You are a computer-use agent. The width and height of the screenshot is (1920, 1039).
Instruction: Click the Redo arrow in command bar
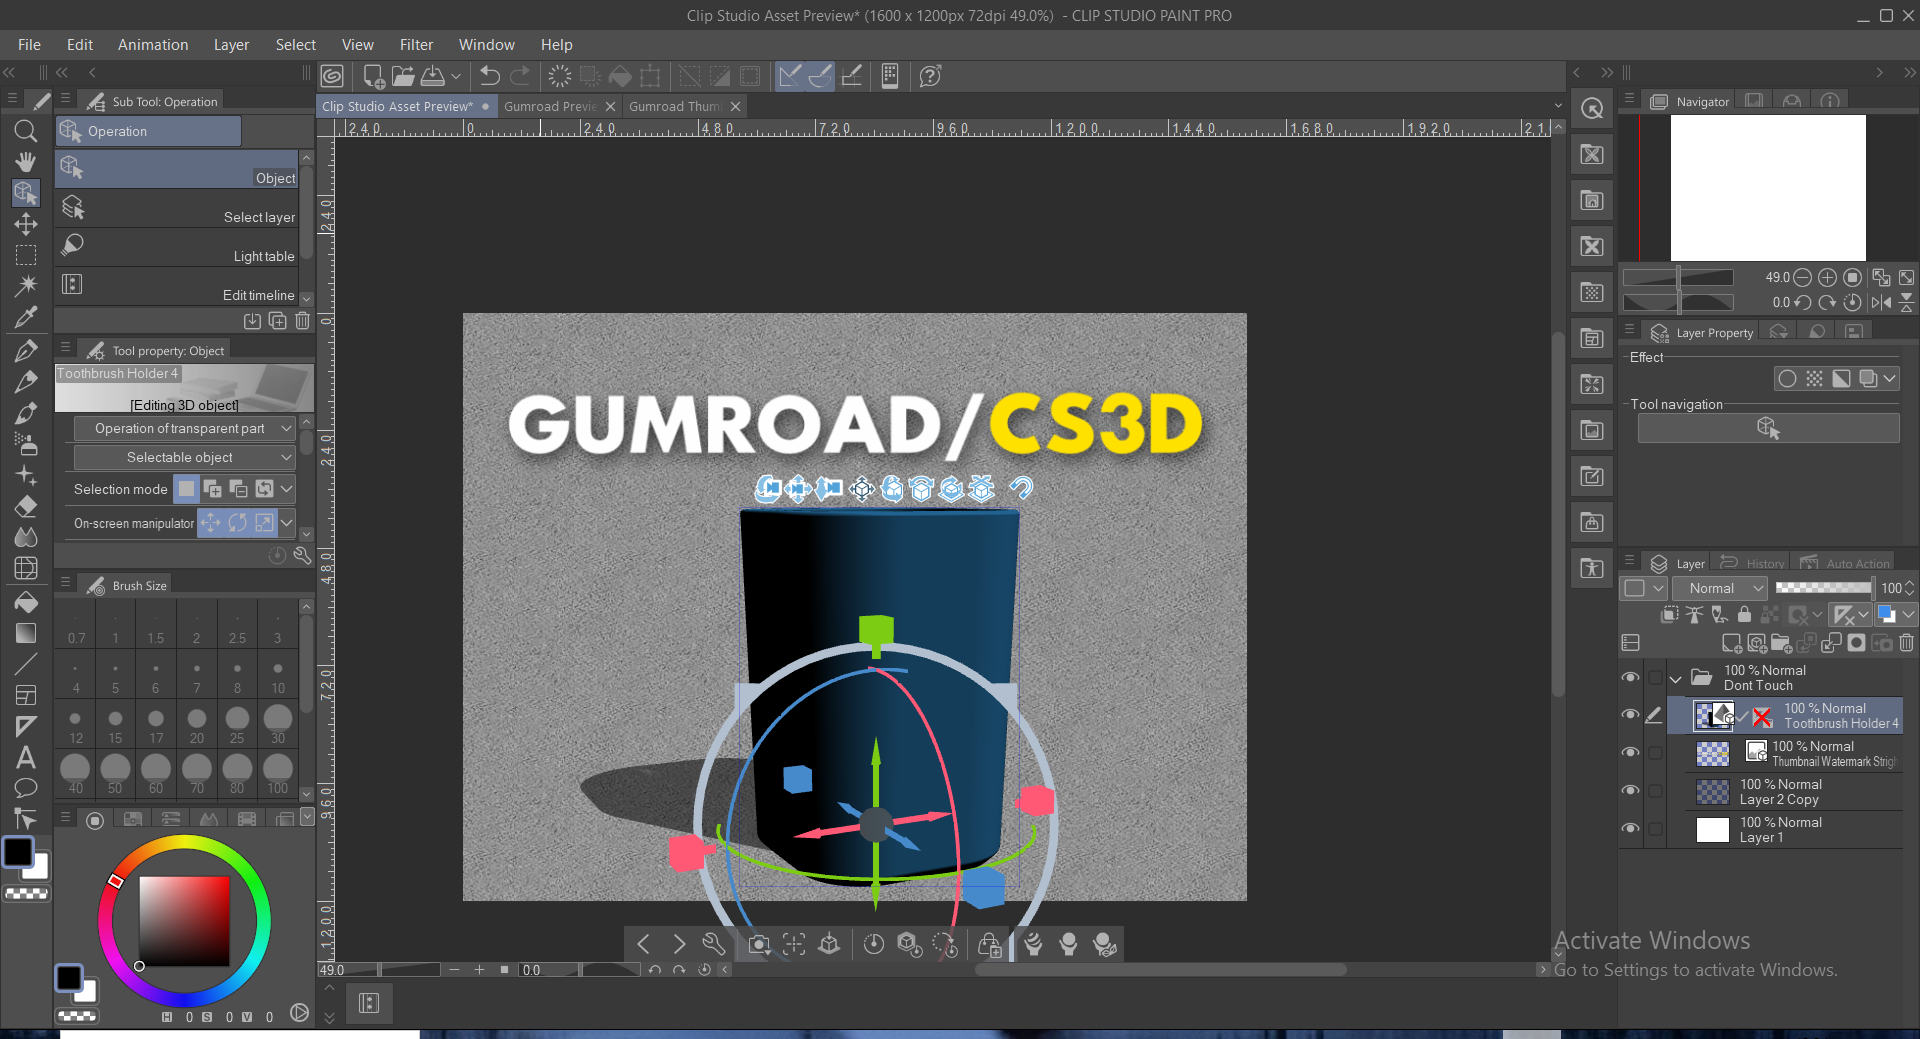tap(521, 76)
